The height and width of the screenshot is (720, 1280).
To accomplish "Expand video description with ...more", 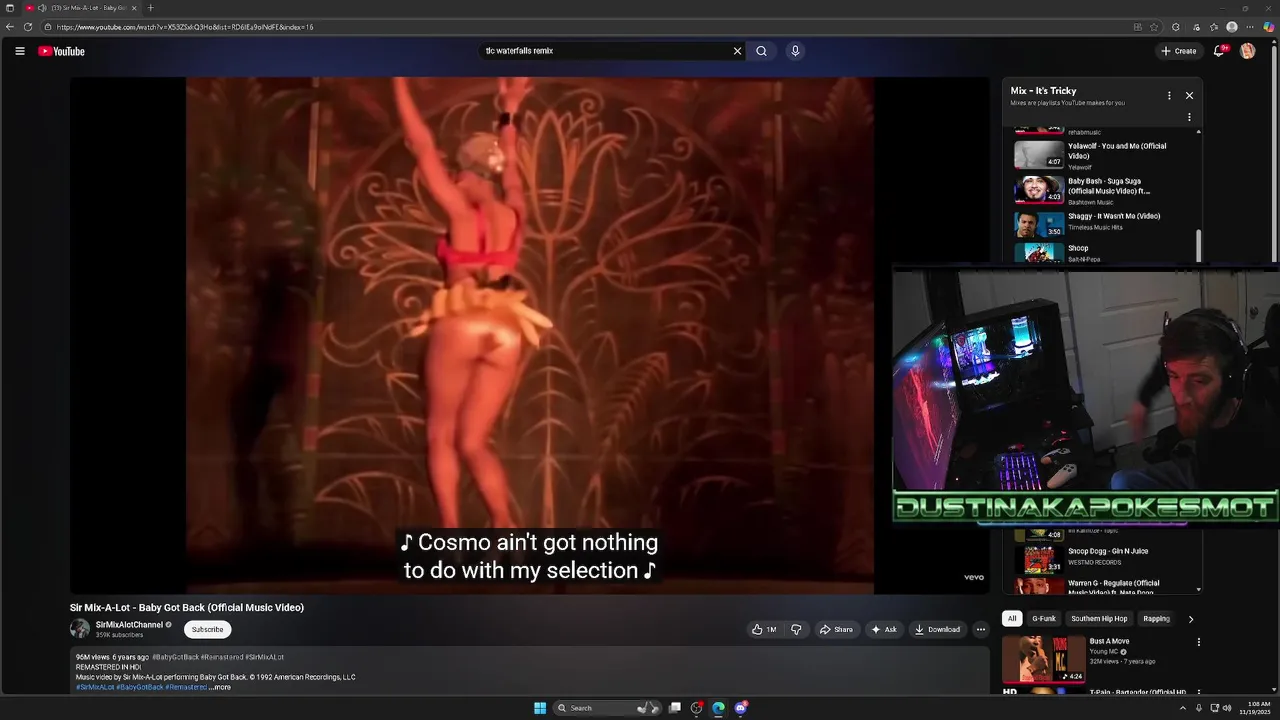I will point(221,687).
